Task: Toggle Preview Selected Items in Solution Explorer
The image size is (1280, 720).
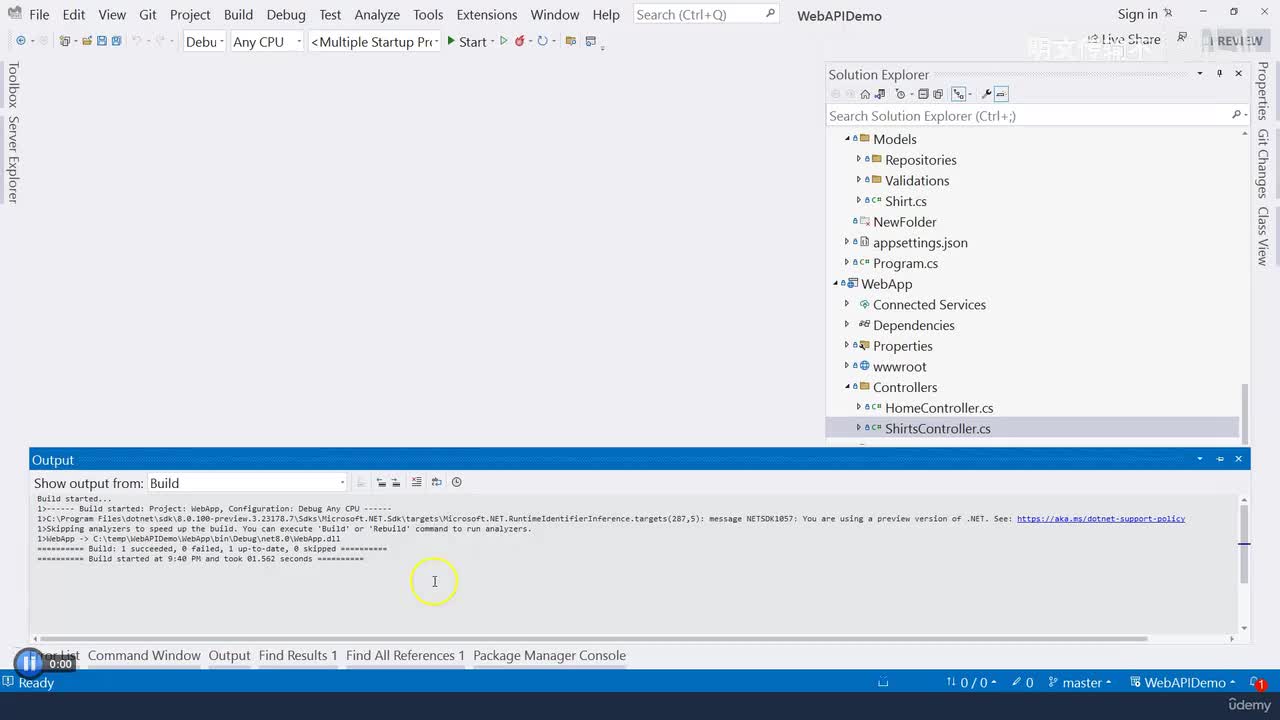Action: click(1001, 94)
